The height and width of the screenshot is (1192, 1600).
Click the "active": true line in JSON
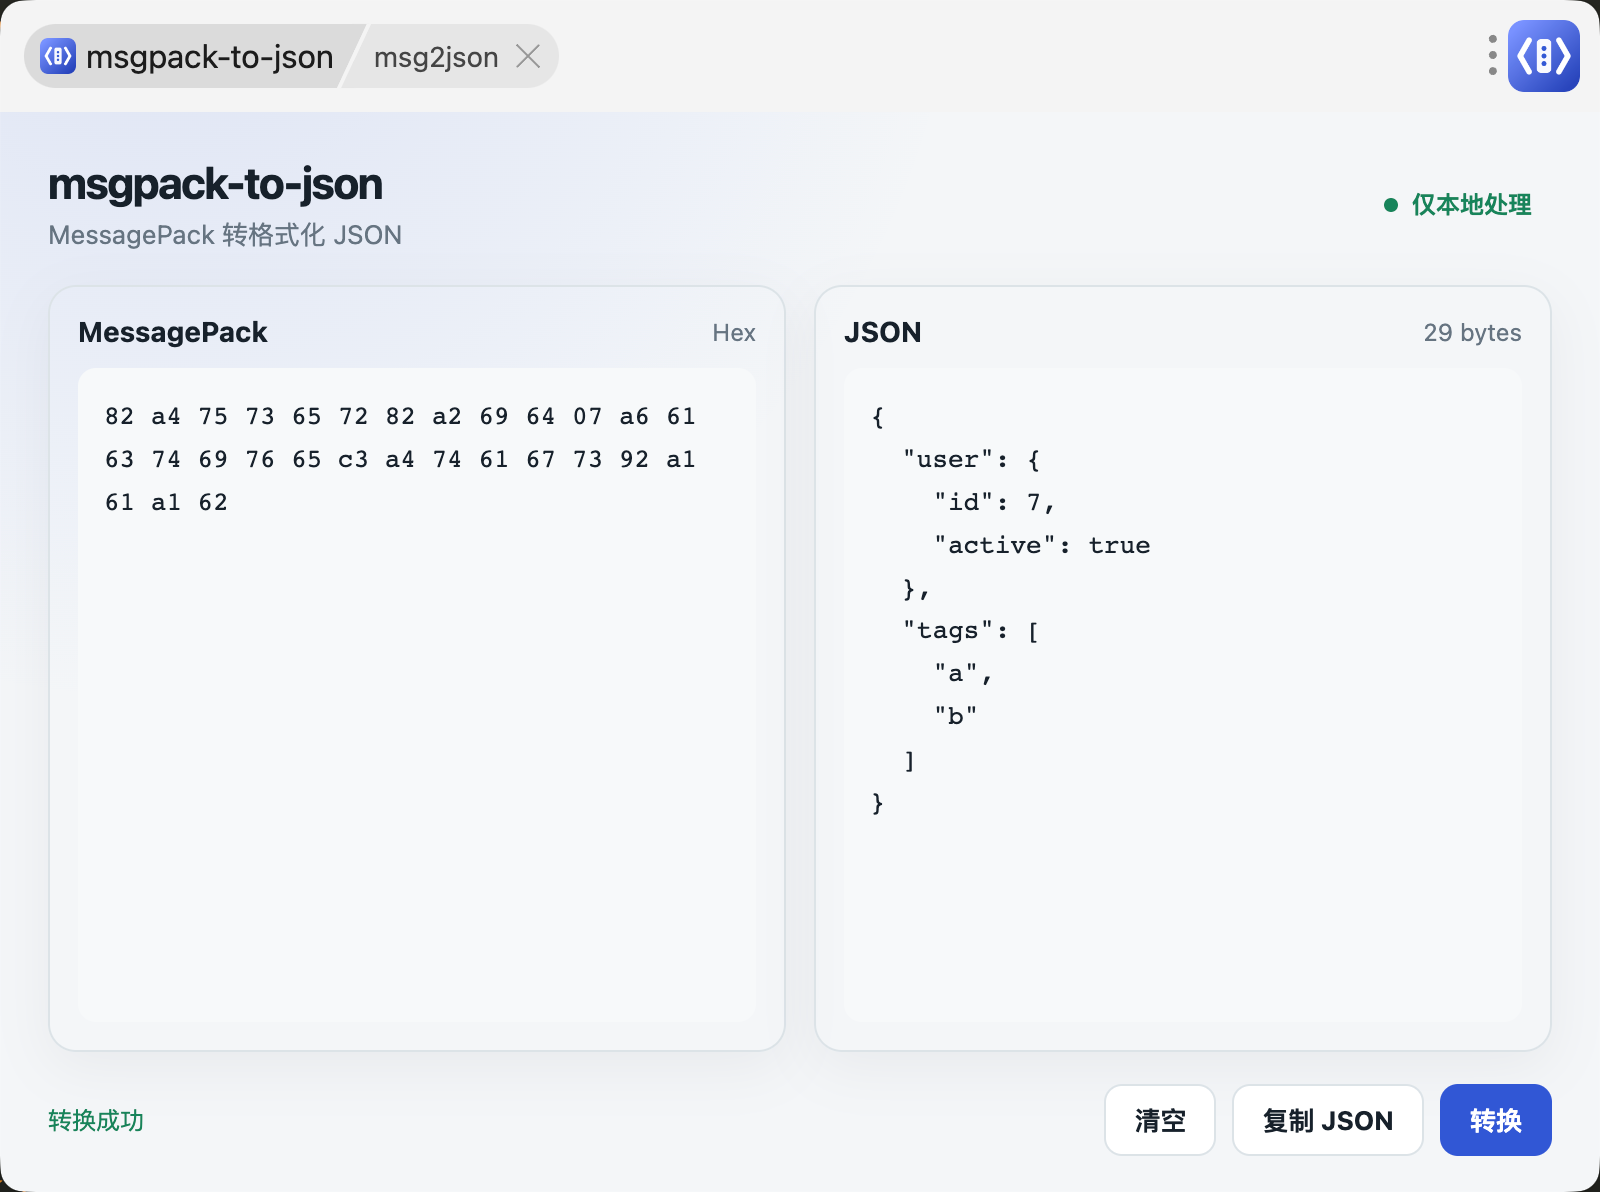pos(1042,545)
